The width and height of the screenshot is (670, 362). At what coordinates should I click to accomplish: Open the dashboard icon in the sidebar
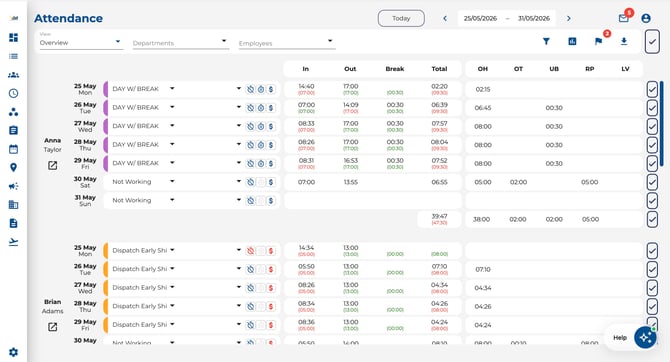[x=13, y=38]
